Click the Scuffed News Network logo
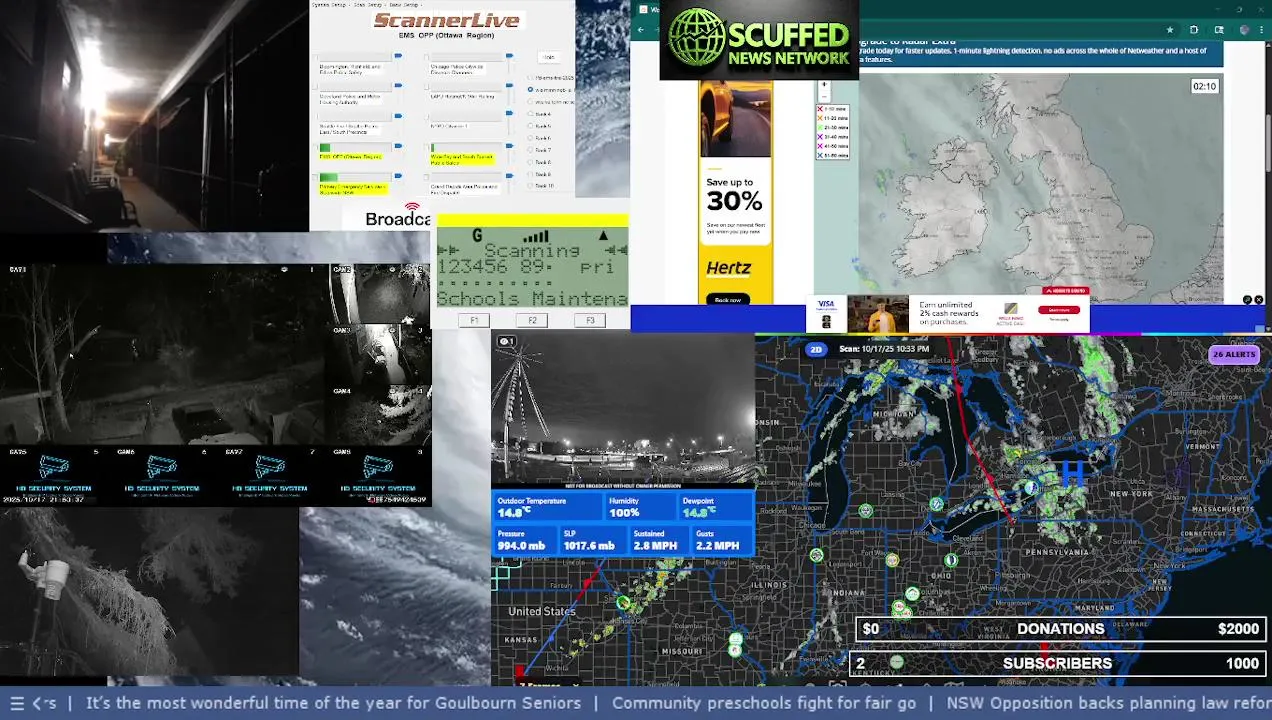The width and height of the screenshot is (1272, 720). [759, 42]
